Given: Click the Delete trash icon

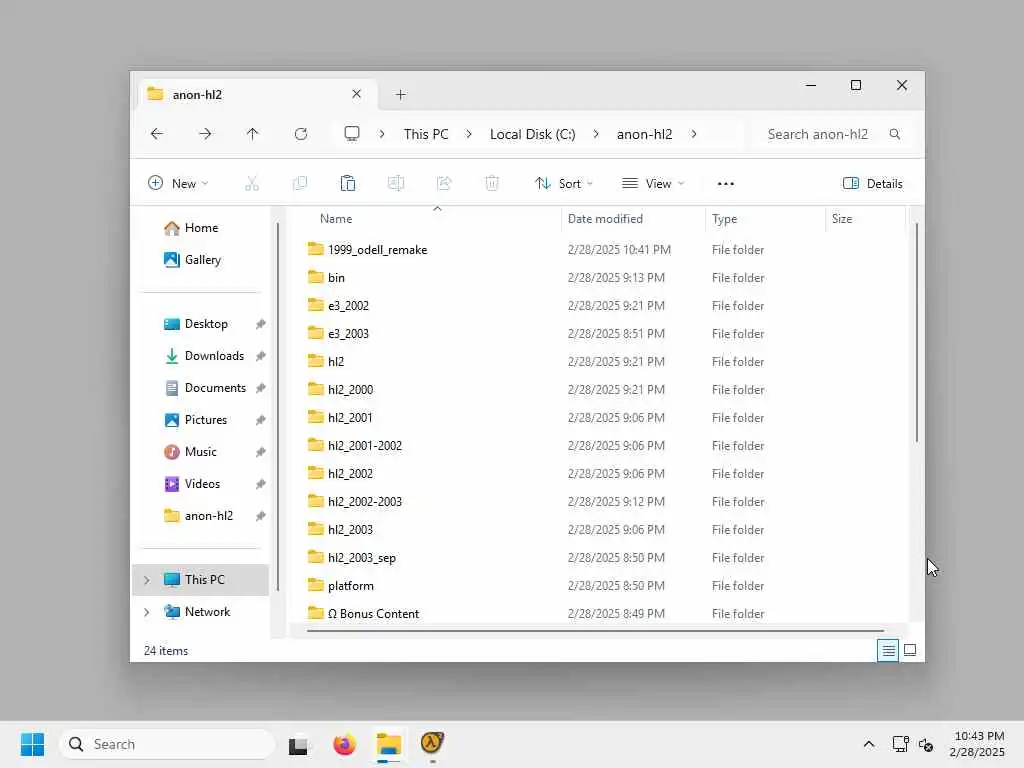Looking at the screenshot, I should coord(492,184).
